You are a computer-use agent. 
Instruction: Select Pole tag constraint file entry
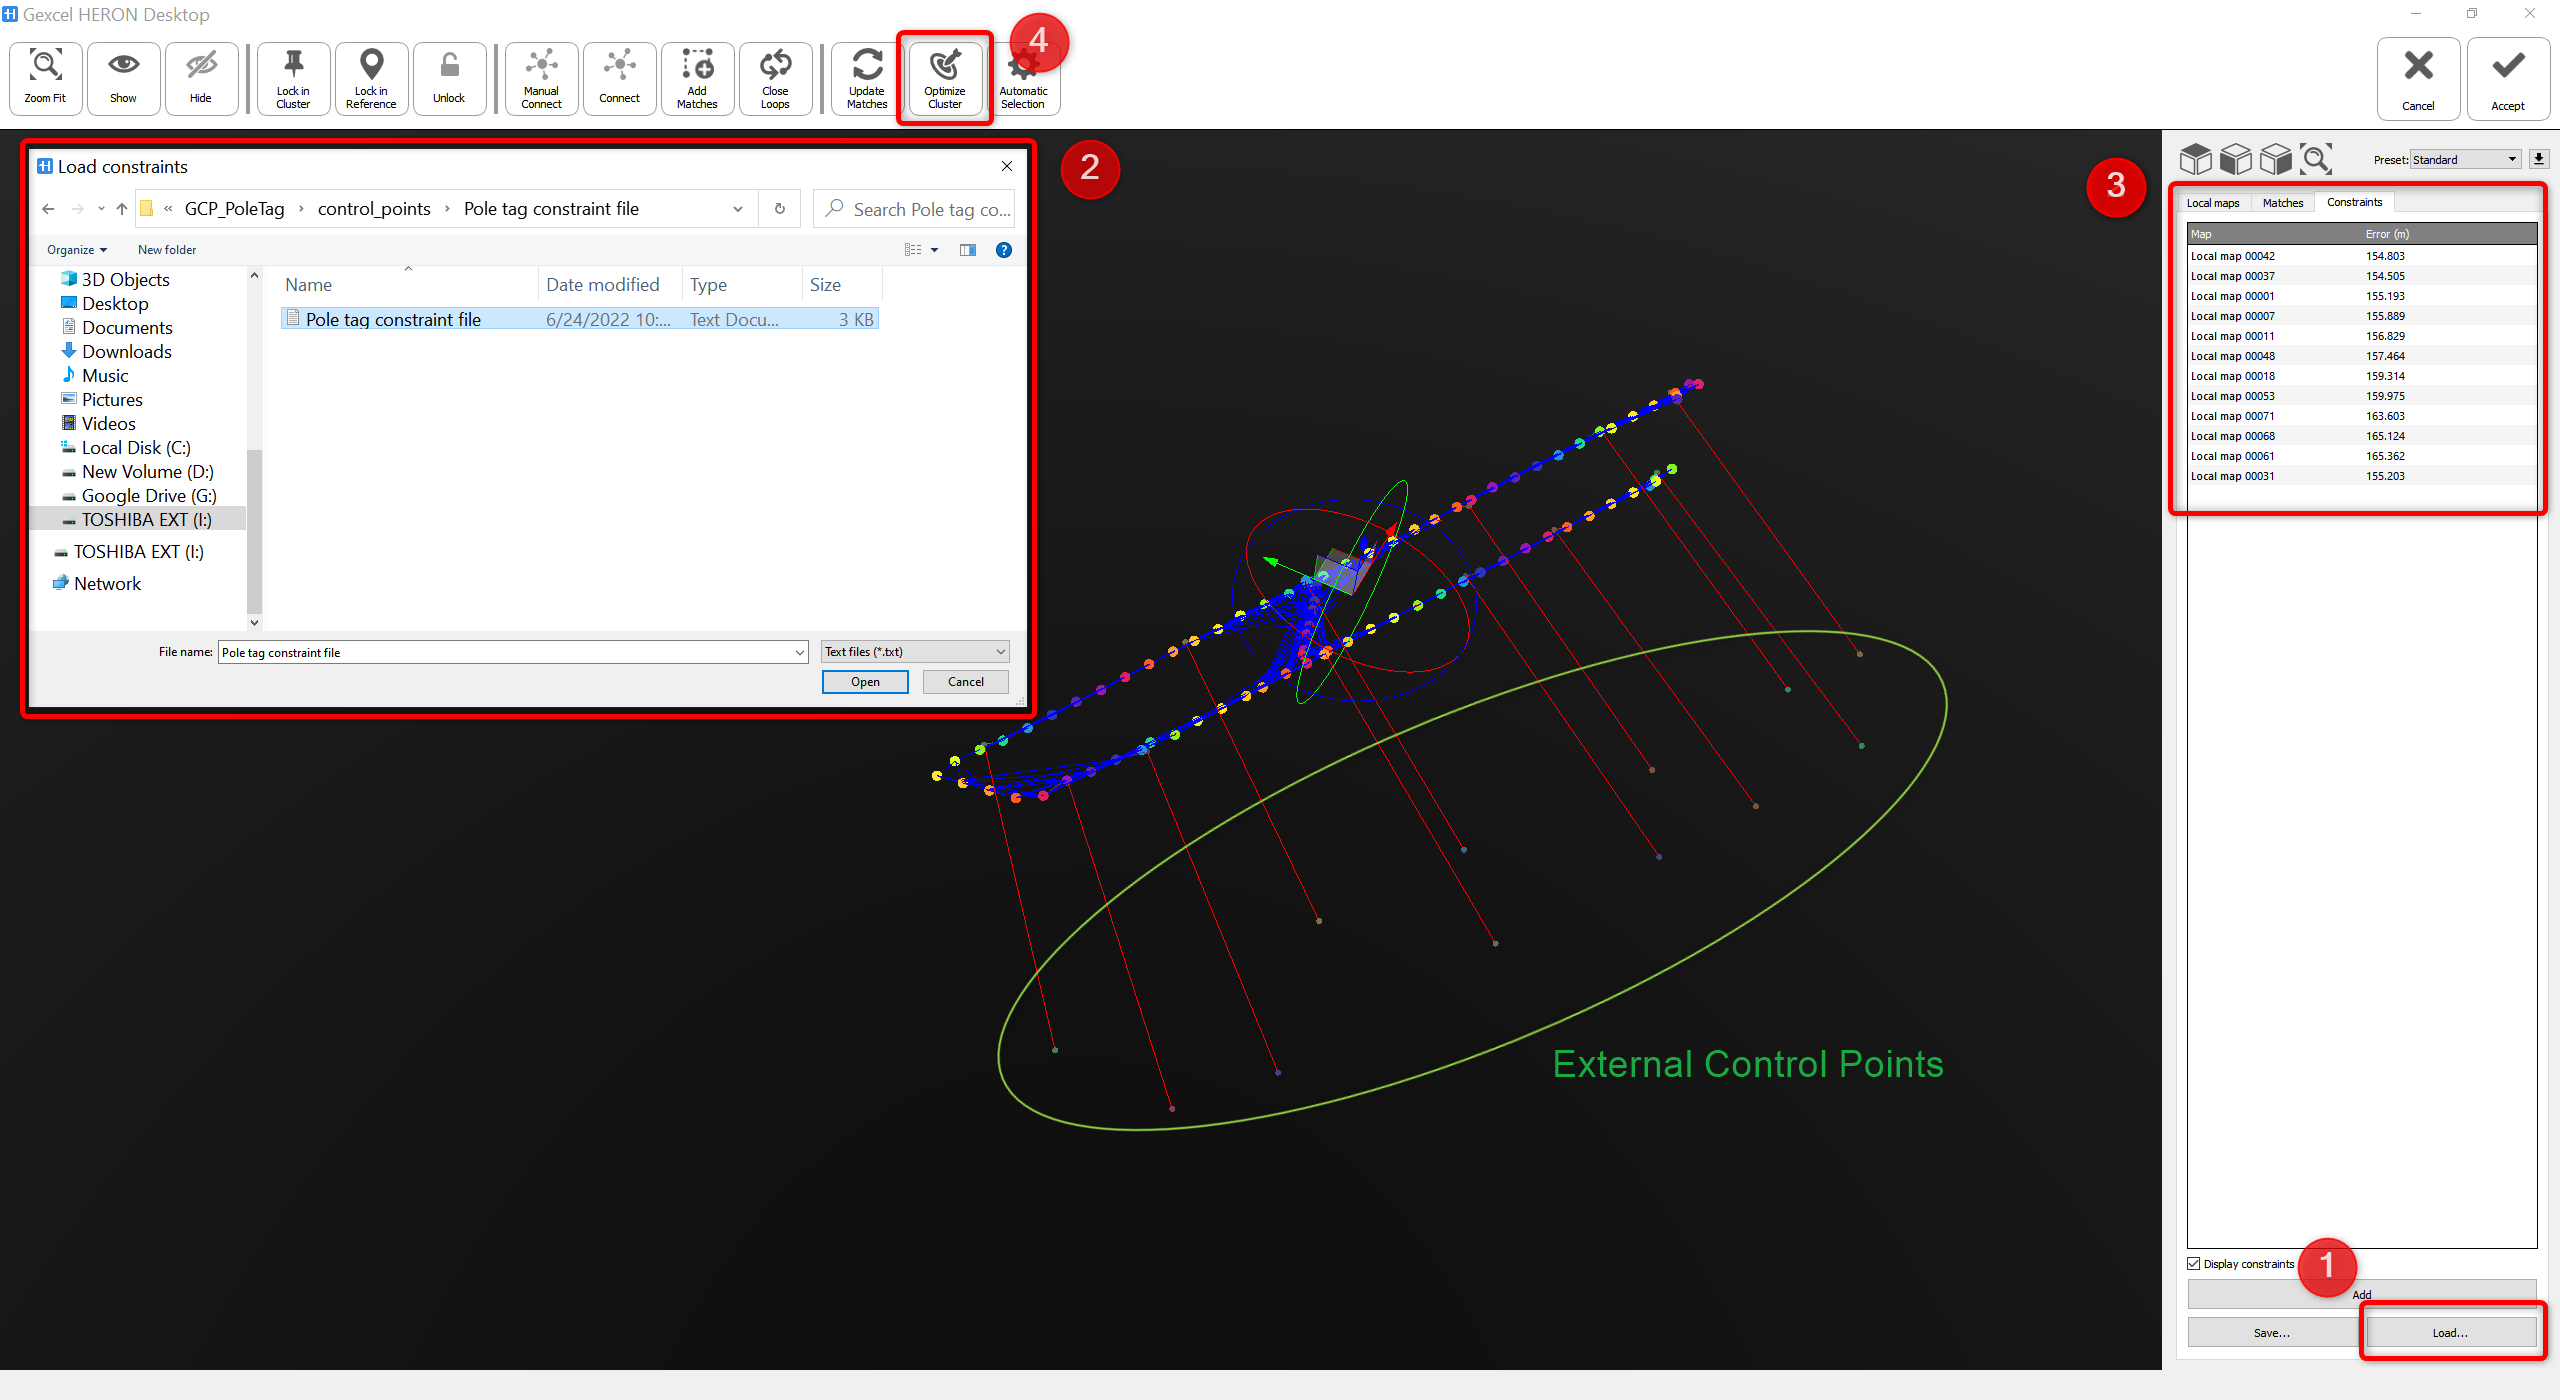tap(393, 319)
